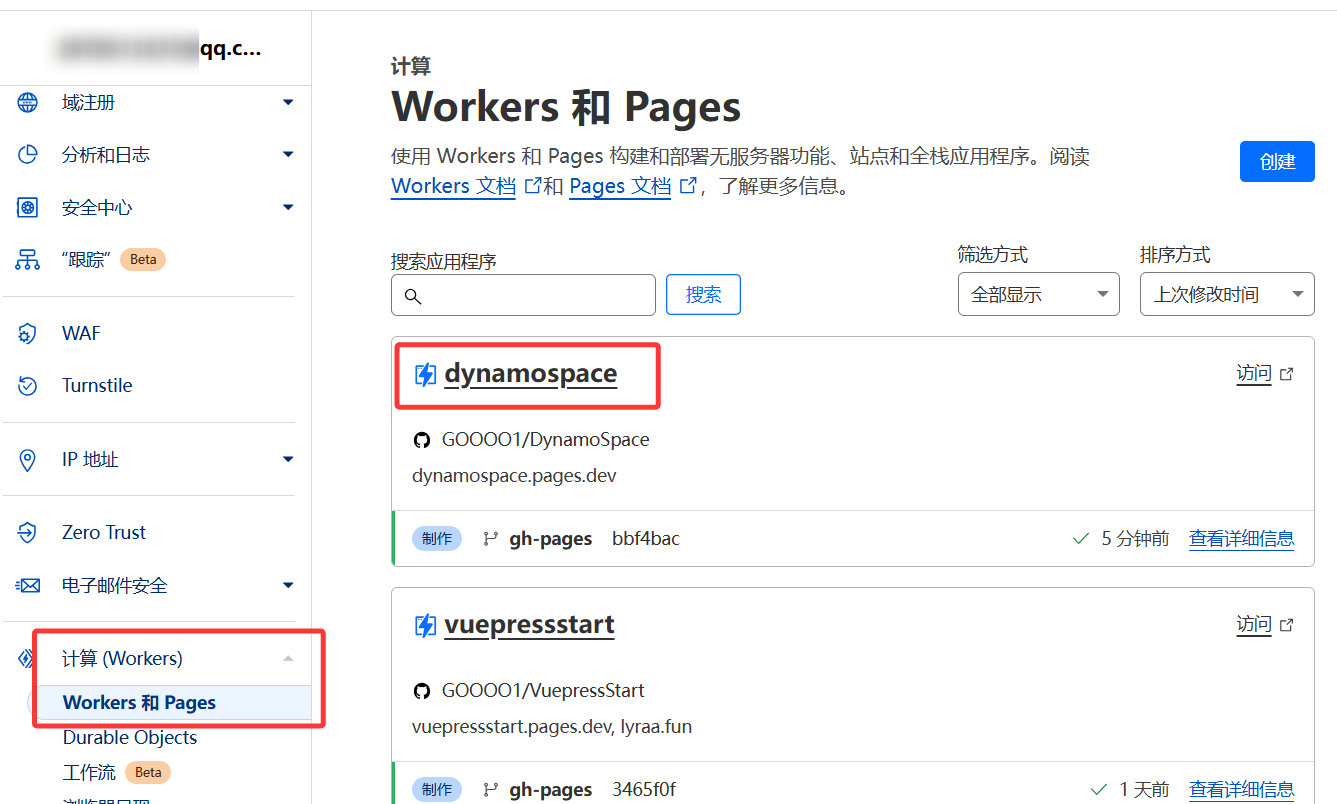The image size is (1337, 804).
Task: Click the Zero Trust icon
Action: point(28,532)
